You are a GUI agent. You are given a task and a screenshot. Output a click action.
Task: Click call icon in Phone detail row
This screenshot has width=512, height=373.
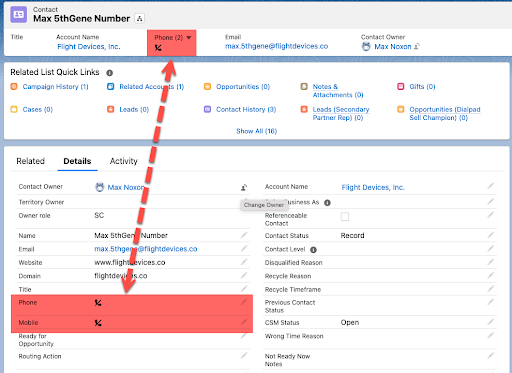[x=98, y=303]
